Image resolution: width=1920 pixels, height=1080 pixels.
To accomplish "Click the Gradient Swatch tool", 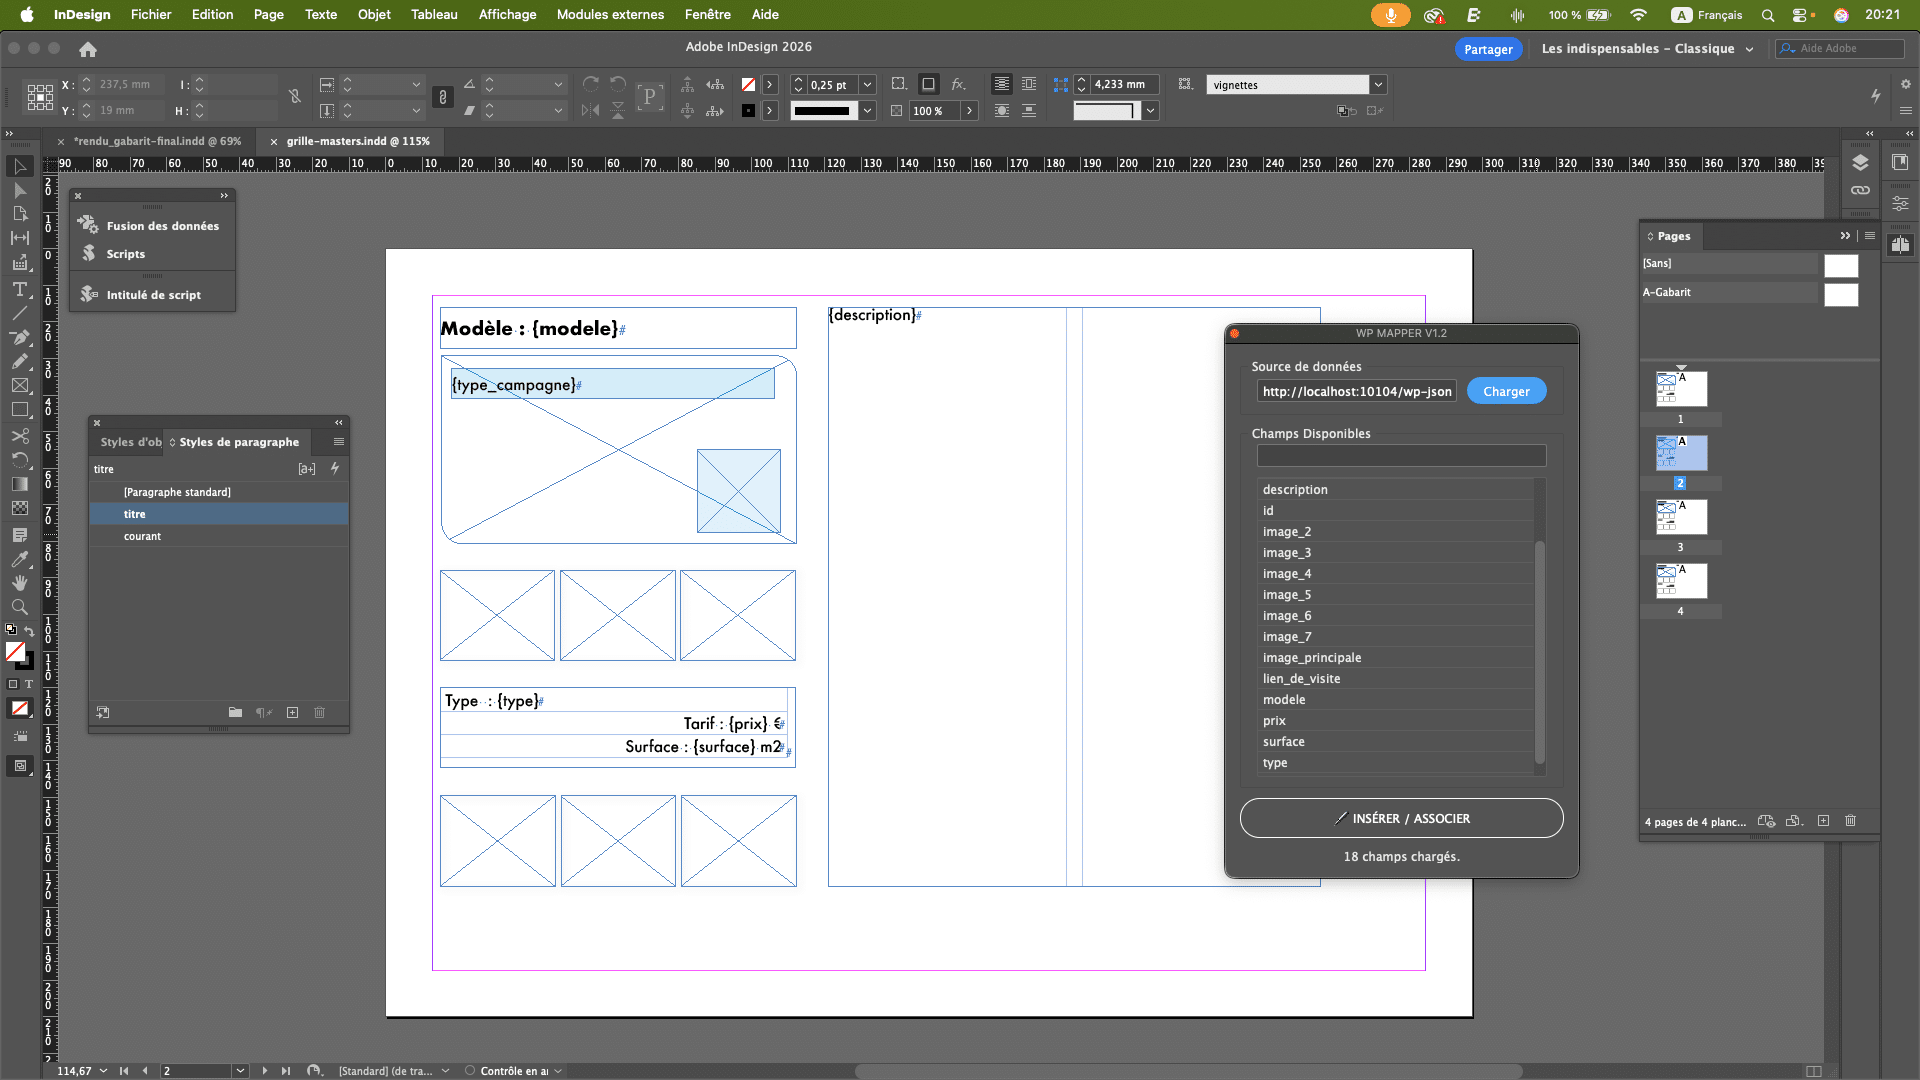I will click(19, 484).
